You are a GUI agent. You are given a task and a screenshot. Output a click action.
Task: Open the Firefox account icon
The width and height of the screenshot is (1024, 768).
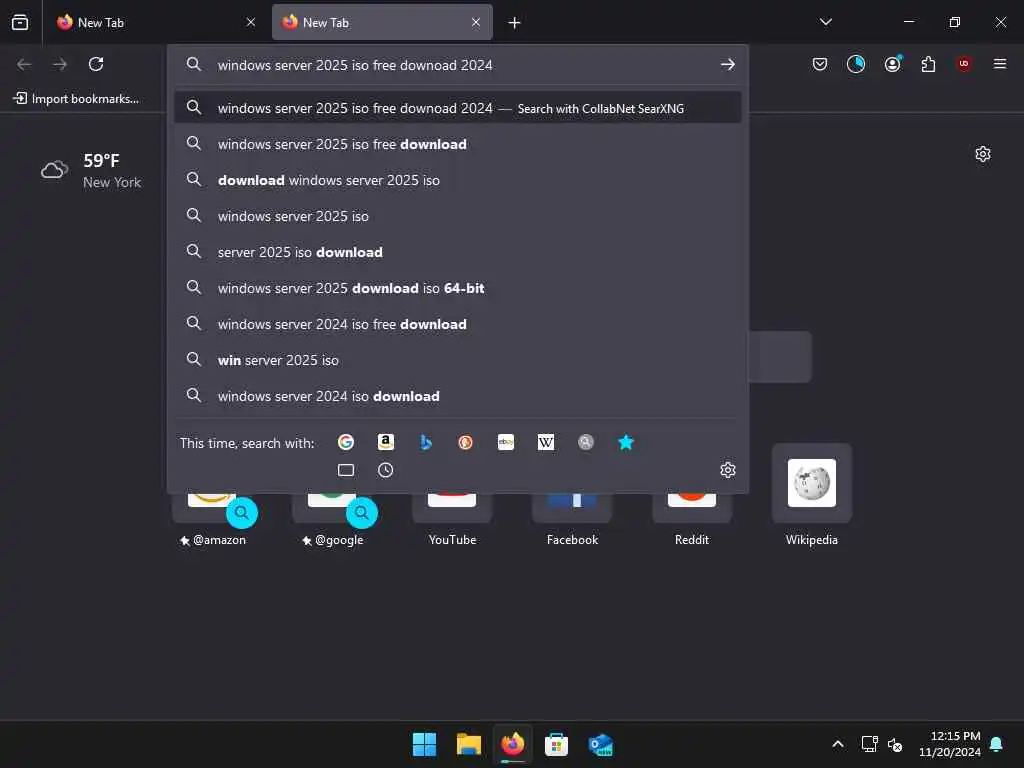tap(892, 64)
